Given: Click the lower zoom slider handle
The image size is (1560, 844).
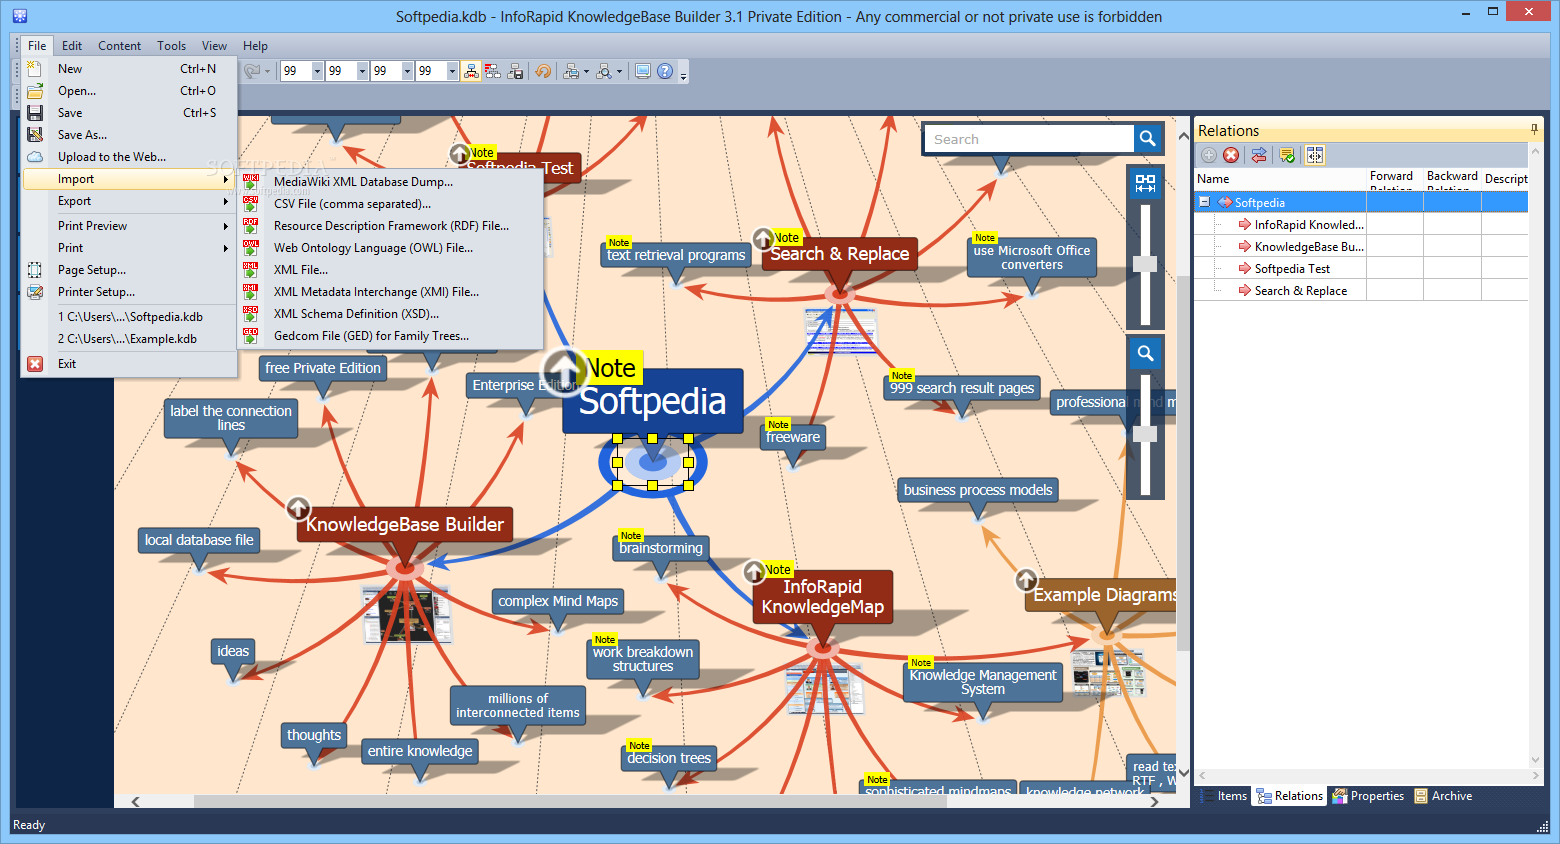Looking at the screenshot, I should pyautogui.click(x=1145, y=434).
